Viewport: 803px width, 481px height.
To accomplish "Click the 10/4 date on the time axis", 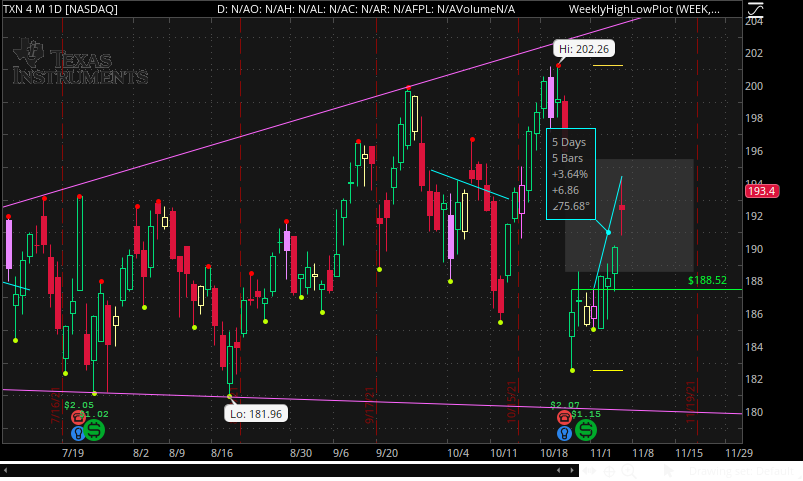I will pos(458,453).
